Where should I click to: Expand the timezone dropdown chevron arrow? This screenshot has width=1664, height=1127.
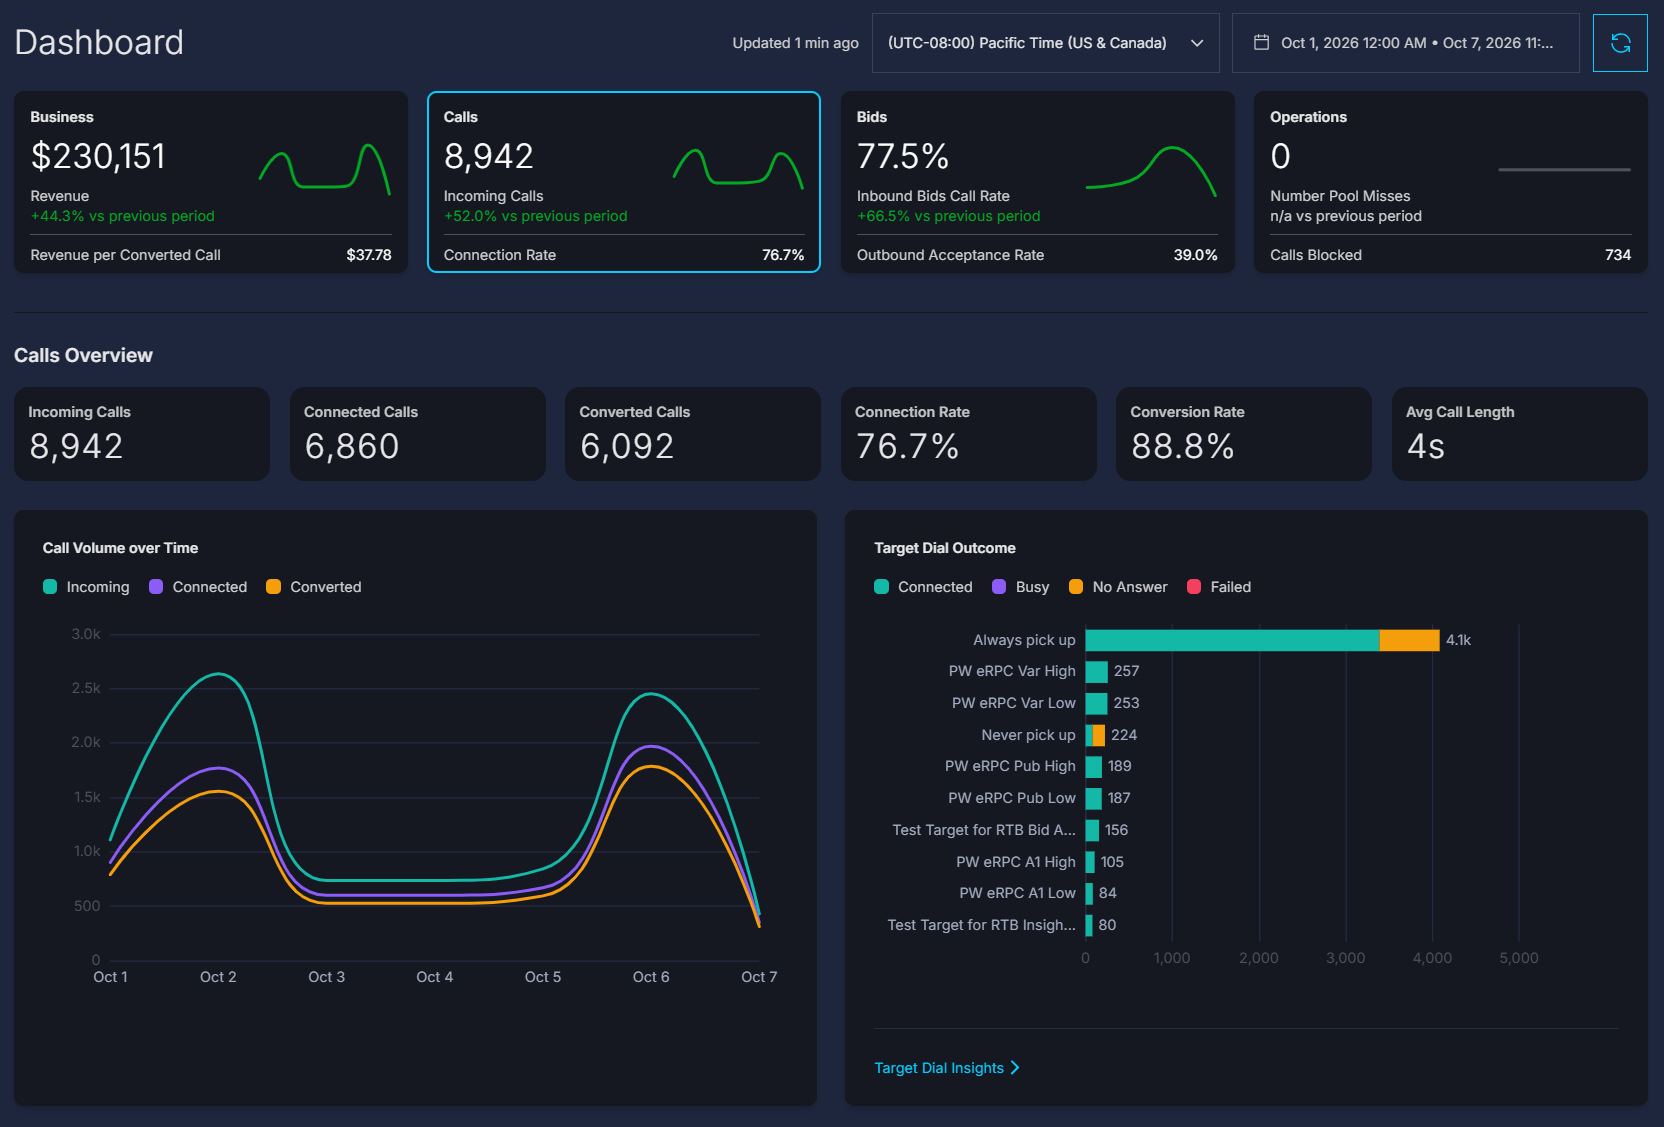tap(1197, 43)
